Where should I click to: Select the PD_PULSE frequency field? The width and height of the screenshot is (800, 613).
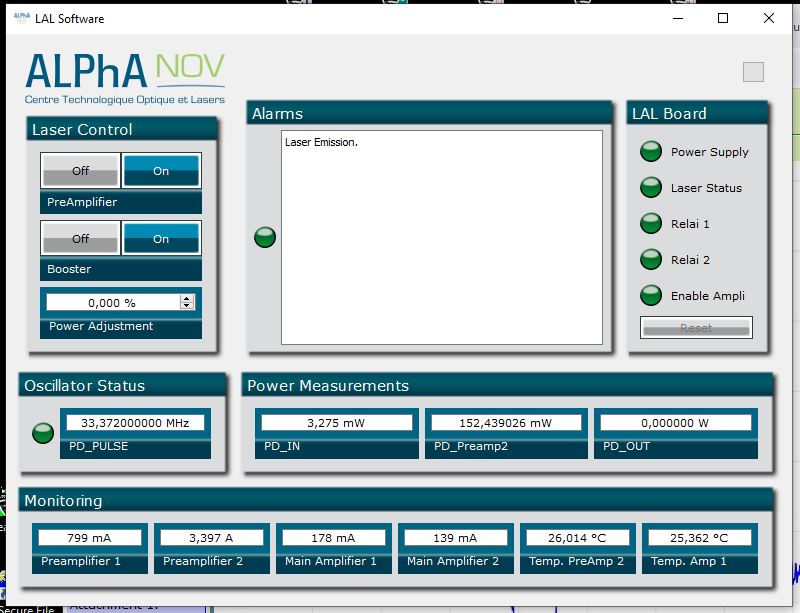(135, 423)
